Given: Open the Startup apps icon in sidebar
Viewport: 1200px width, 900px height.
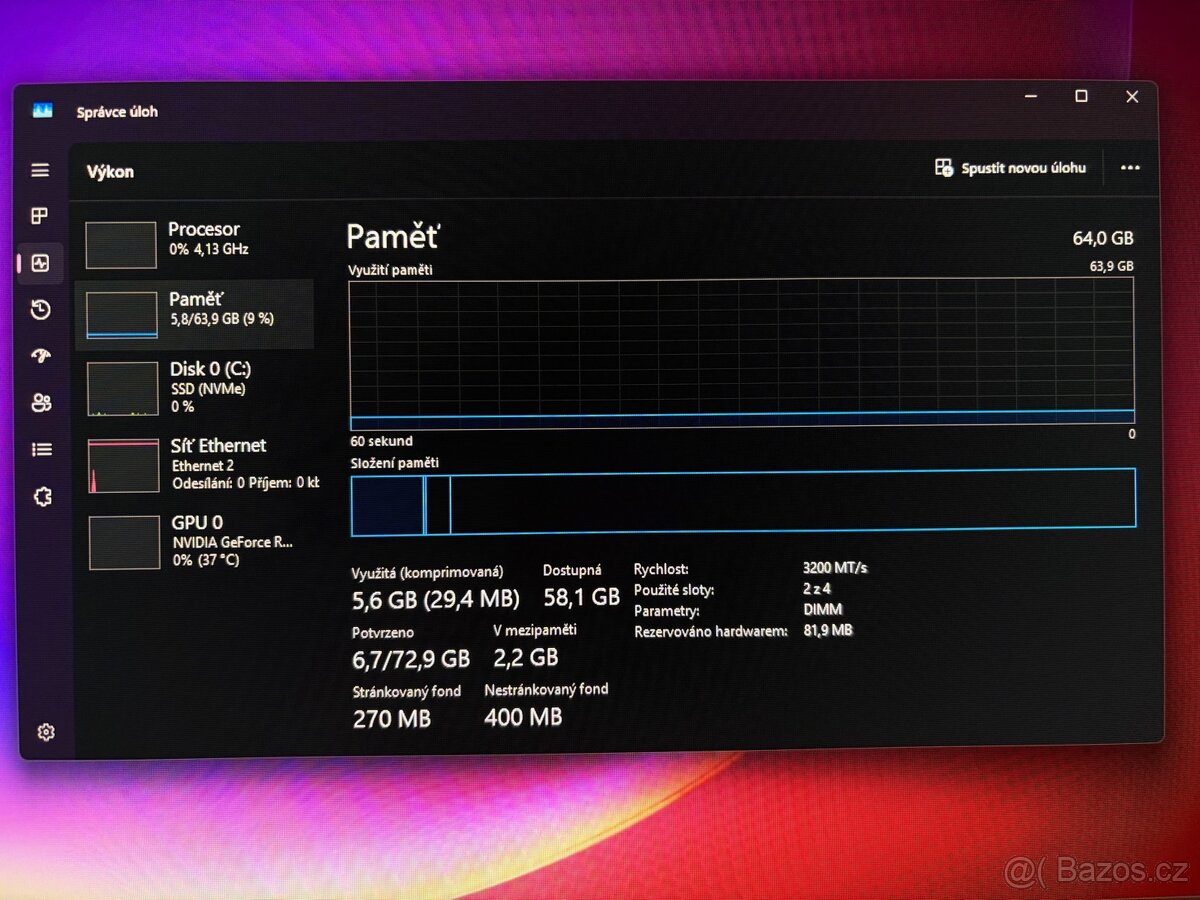Looking at the screenshot, I should click(x=40, y=356).
